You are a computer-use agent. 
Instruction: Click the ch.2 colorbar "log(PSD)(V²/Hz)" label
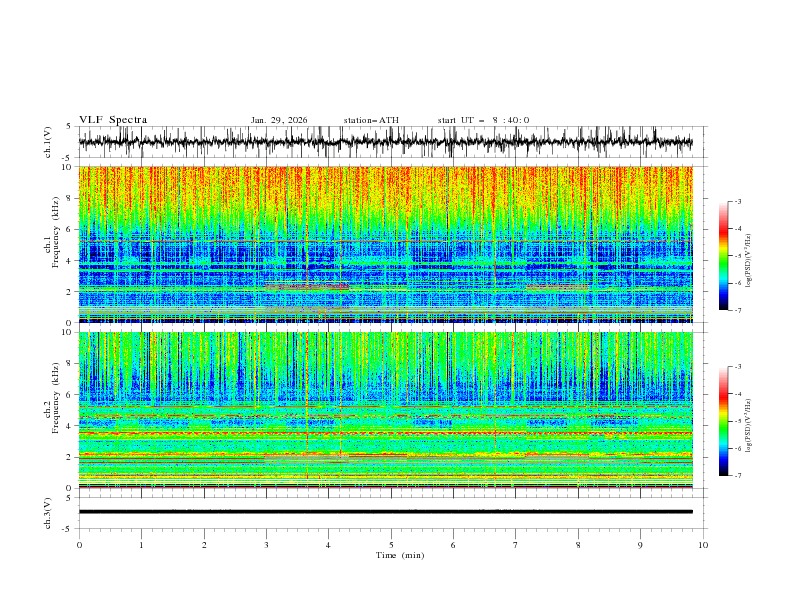pos(748,426)
